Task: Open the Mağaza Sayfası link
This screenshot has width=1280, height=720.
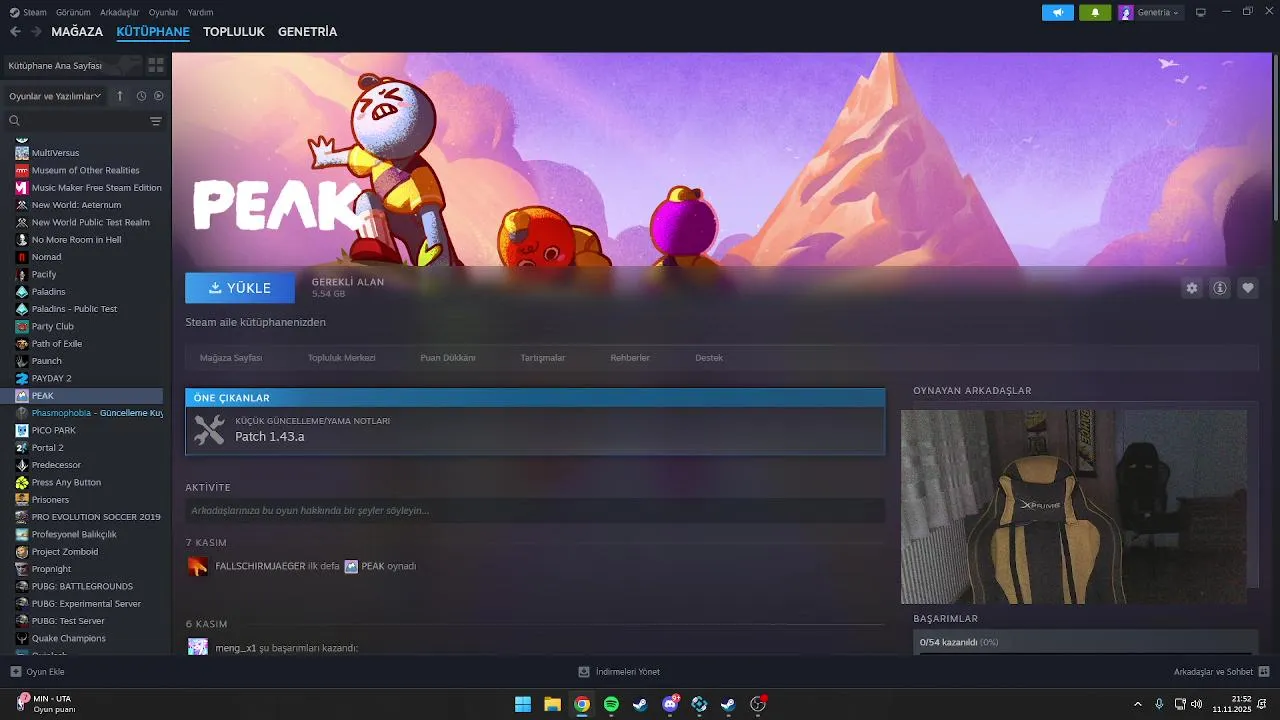Action: point(231,358)
